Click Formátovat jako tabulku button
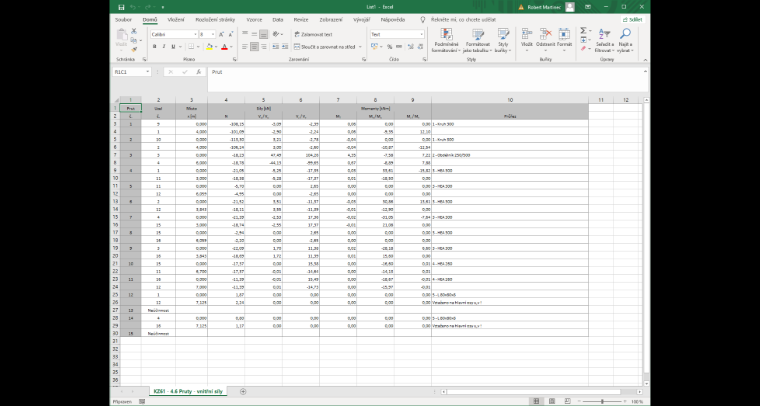Viewport: 760px width, 406px height. 477,40
